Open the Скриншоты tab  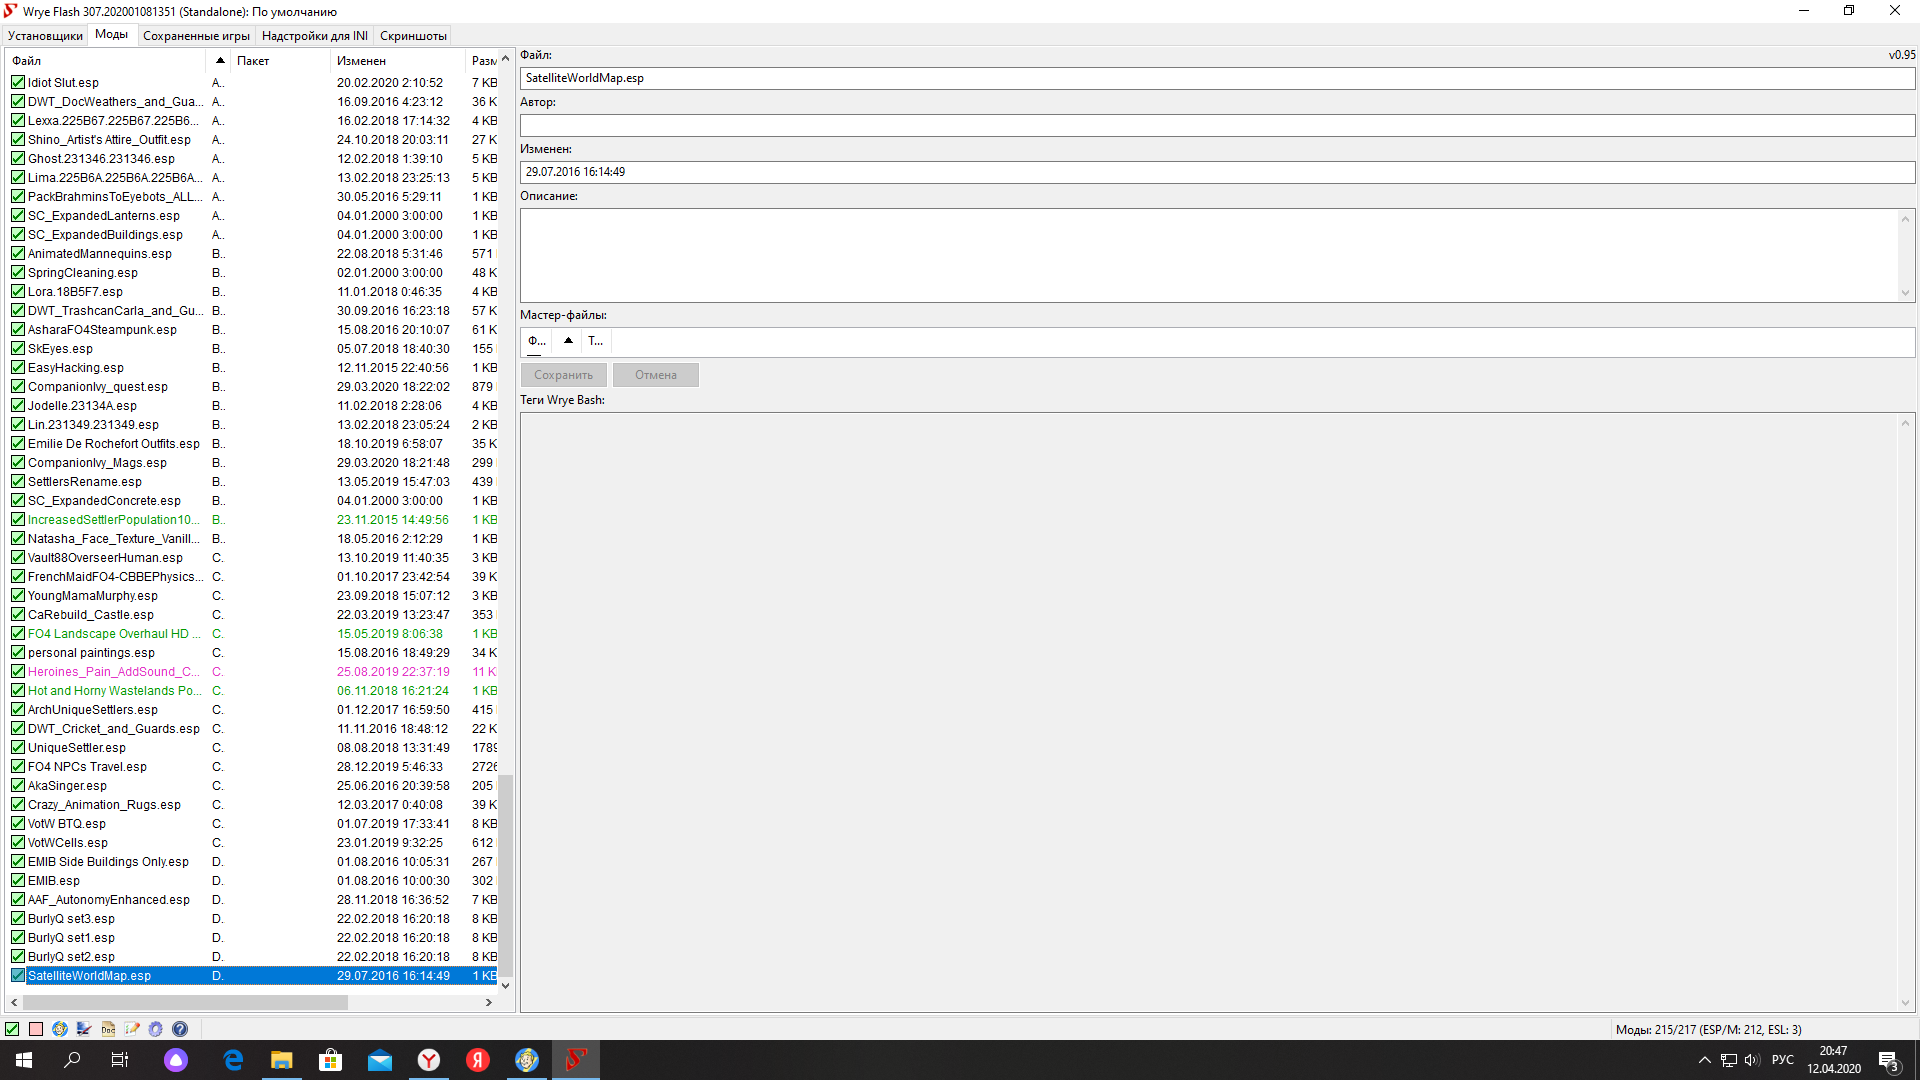coord(413,36)
